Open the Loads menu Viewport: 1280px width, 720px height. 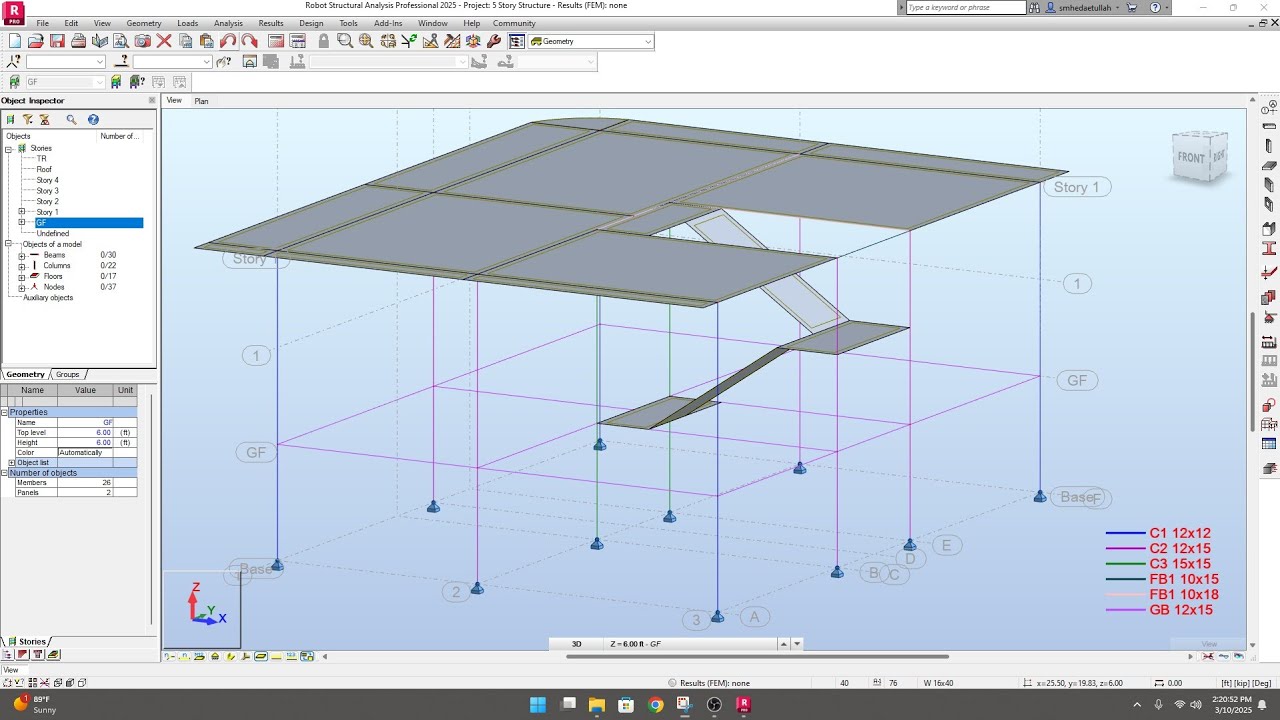click(187, 23)
